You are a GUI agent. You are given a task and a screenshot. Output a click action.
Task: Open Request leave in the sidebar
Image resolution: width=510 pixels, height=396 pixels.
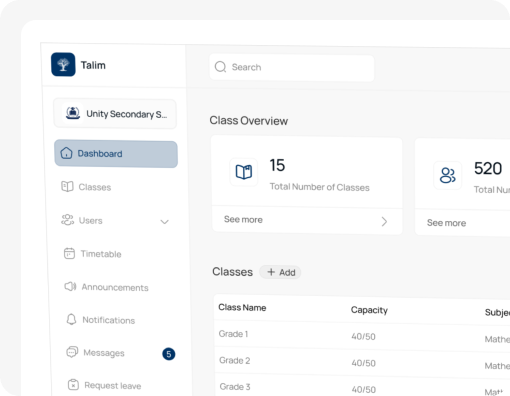coord(113,386)
